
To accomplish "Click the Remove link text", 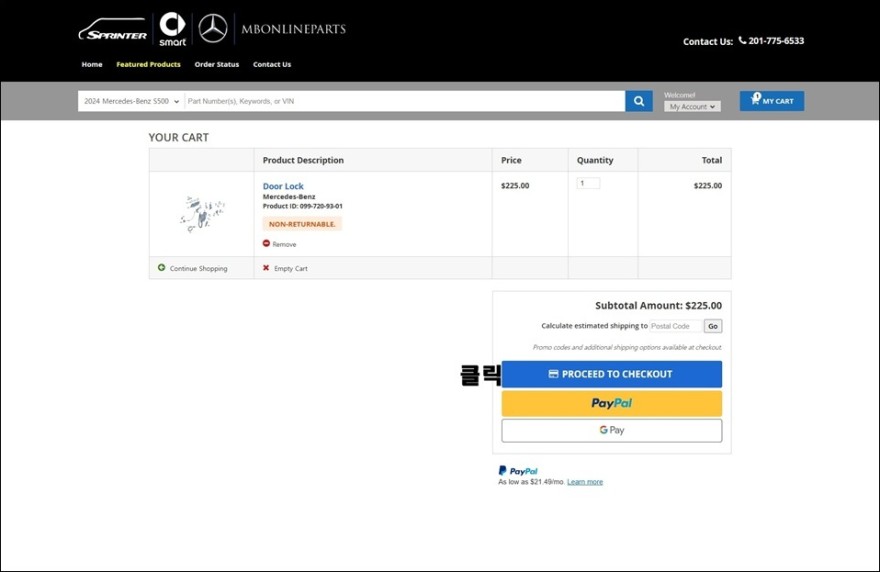I will tap(284, 244).
